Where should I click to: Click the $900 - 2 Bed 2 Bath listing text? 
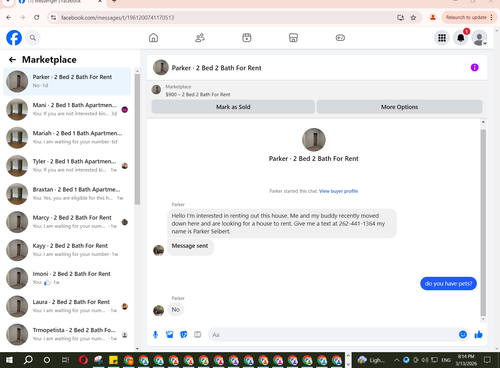point(198,94)
